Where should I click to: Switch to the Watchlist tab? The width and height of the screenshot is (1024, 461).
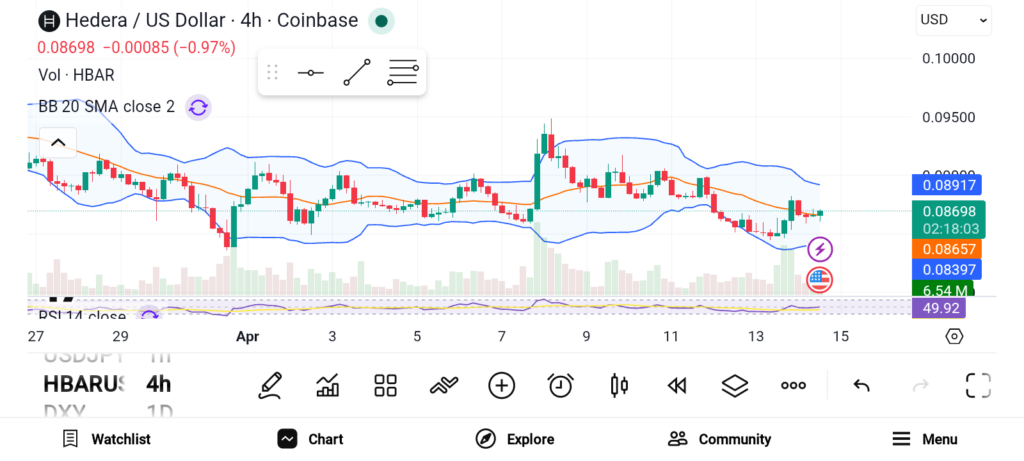coord(106,439)
